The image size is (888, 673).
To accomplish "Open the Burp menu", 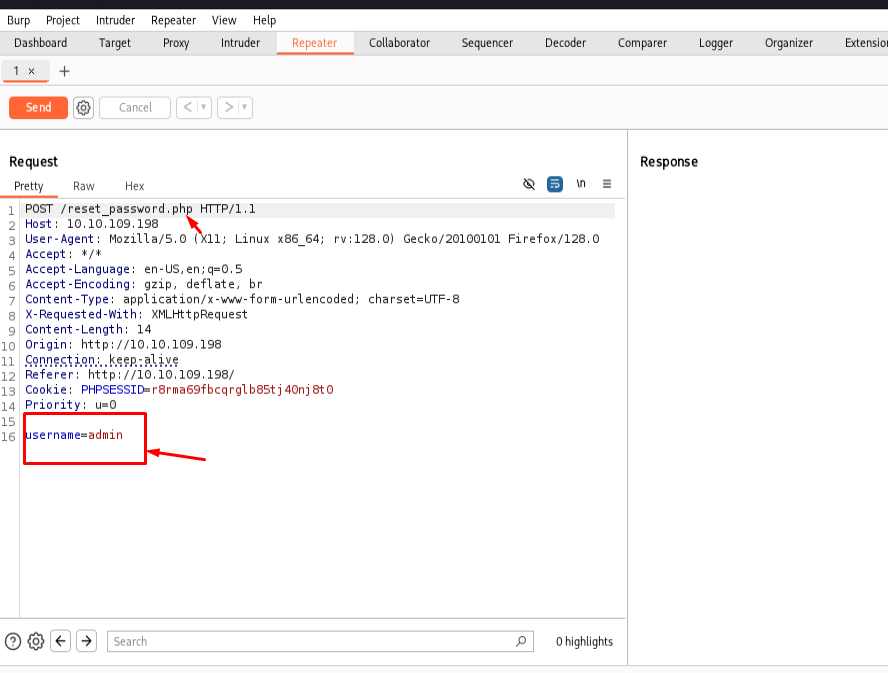I will click(18, 20).
